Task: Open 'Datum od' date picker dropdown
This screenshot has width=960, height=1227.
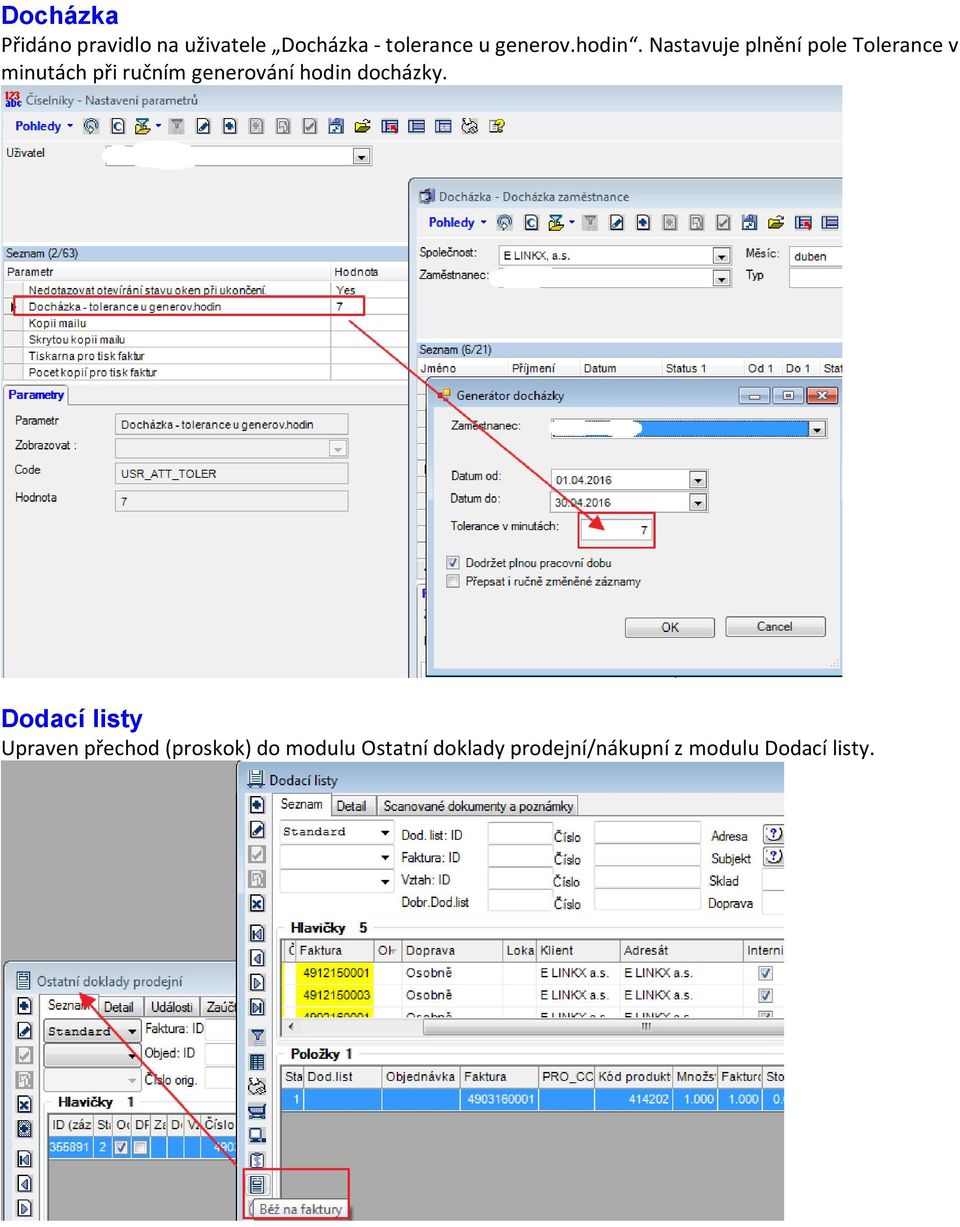Action: pos(698,480)
